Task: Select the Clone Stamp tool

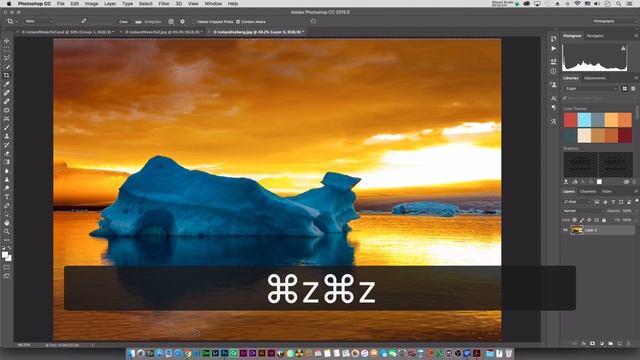Action: 7,136
